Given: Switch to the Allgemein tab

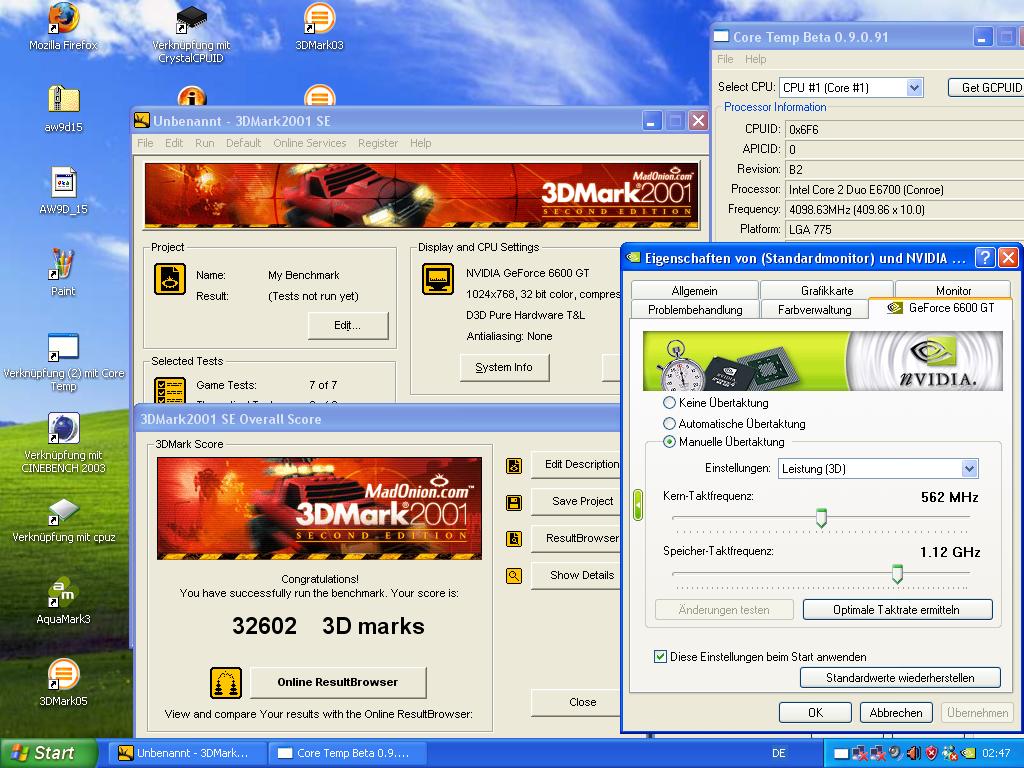Looking at the screenshot, I should click(694, 291).
